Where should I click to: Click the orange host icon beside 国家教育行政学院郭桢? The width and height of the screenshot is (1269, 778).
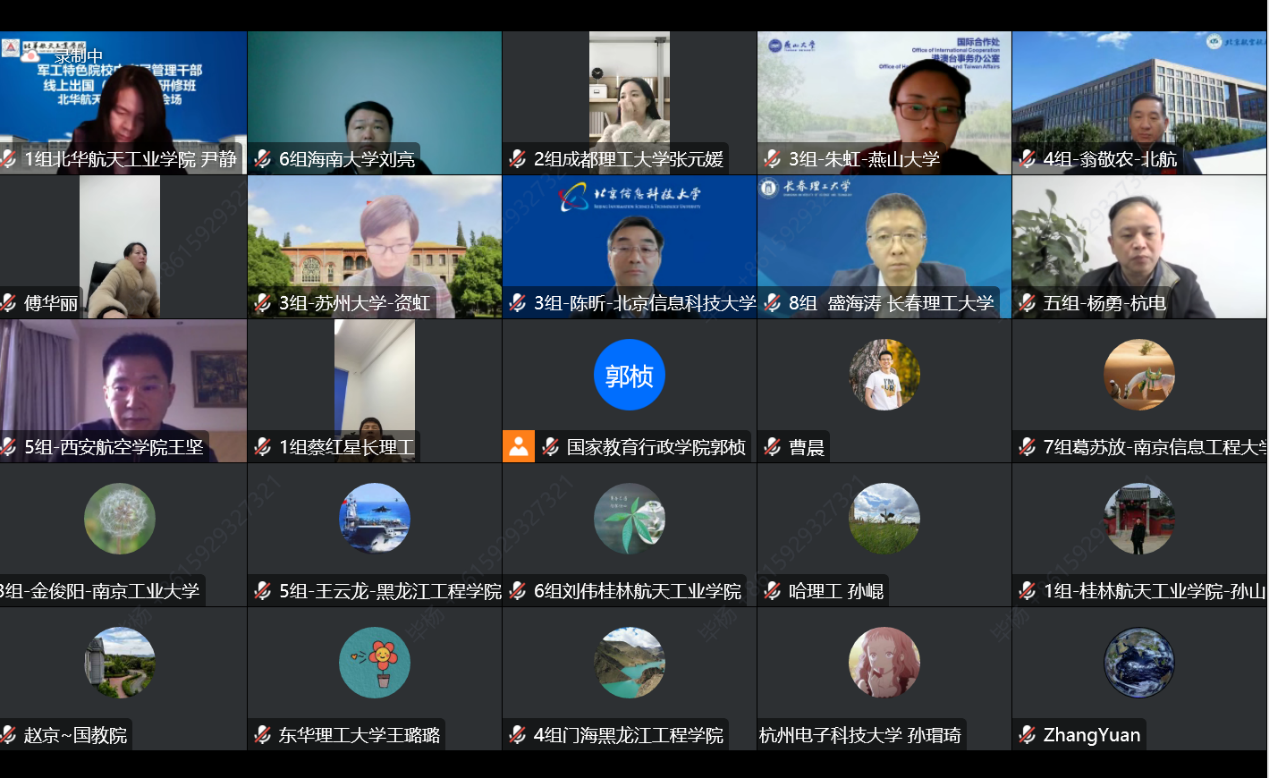[518, 446]
